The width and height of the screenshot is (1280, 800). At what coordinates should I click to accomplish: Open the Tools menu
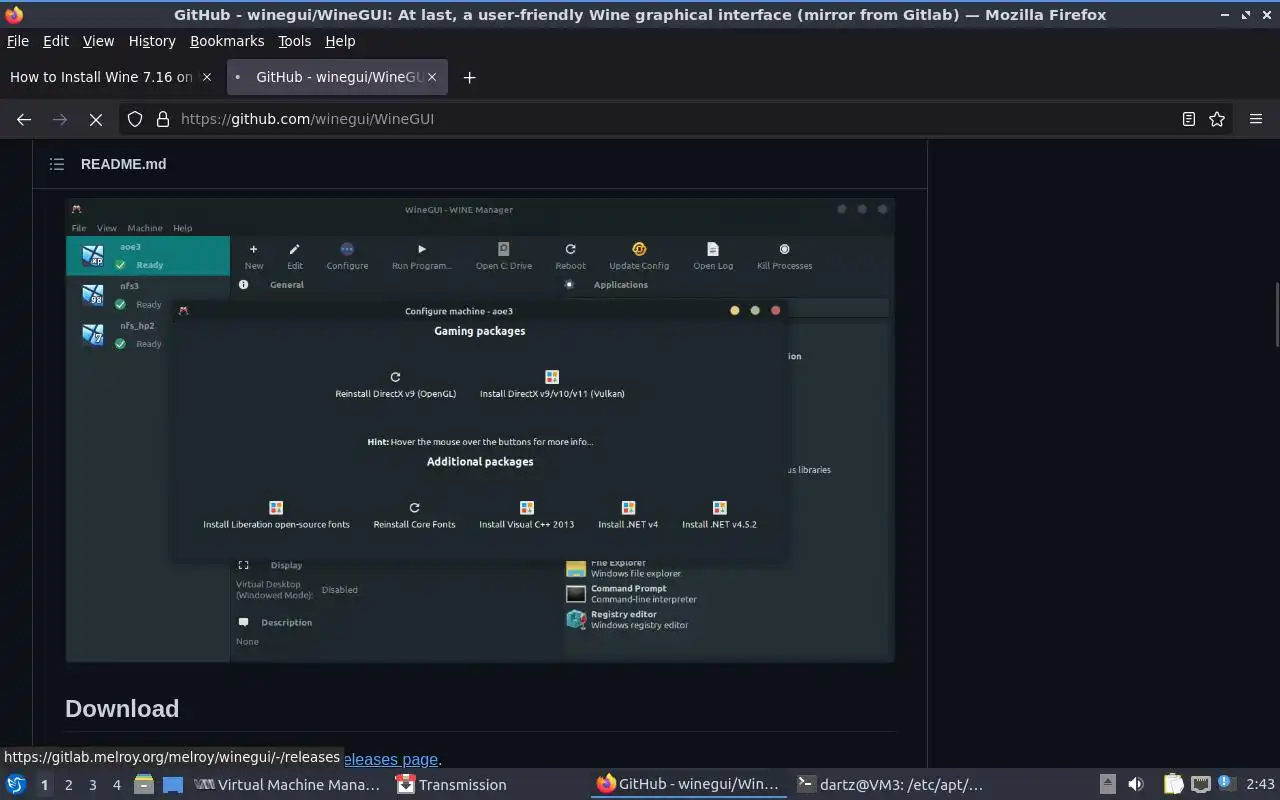295,41
